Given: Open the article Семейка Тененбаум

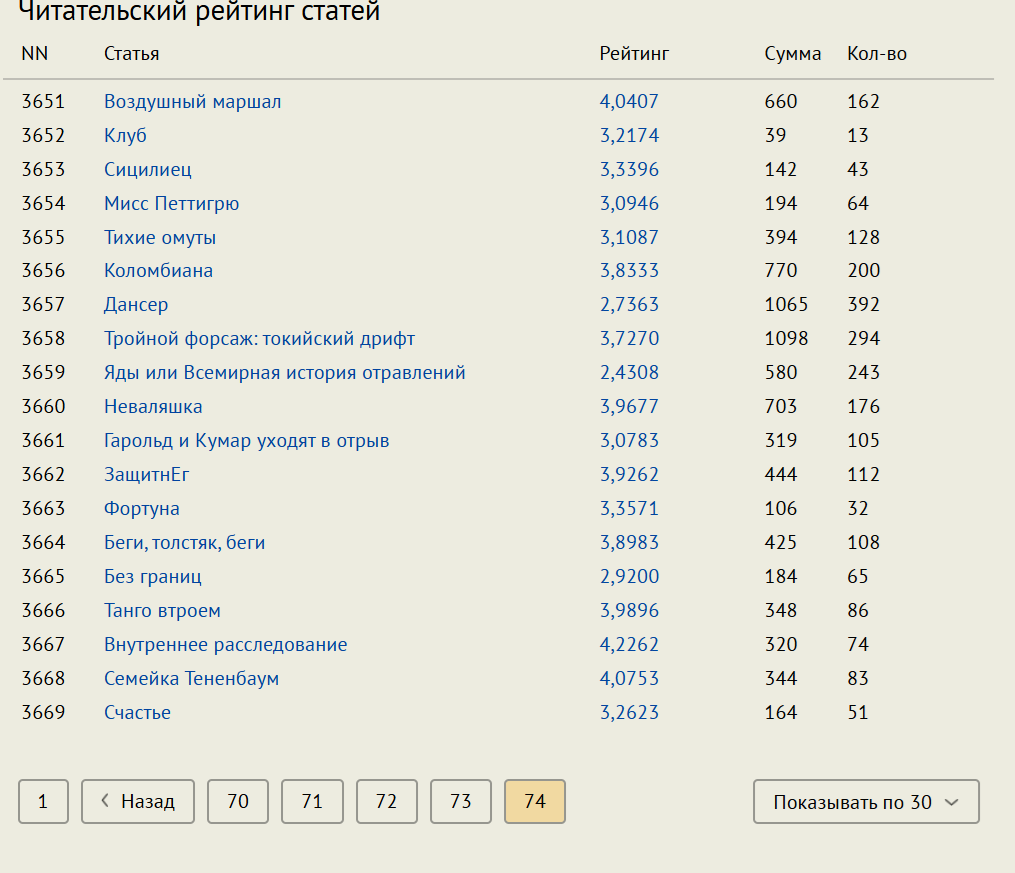Looking at the screenshot, I should pos(191,678).
